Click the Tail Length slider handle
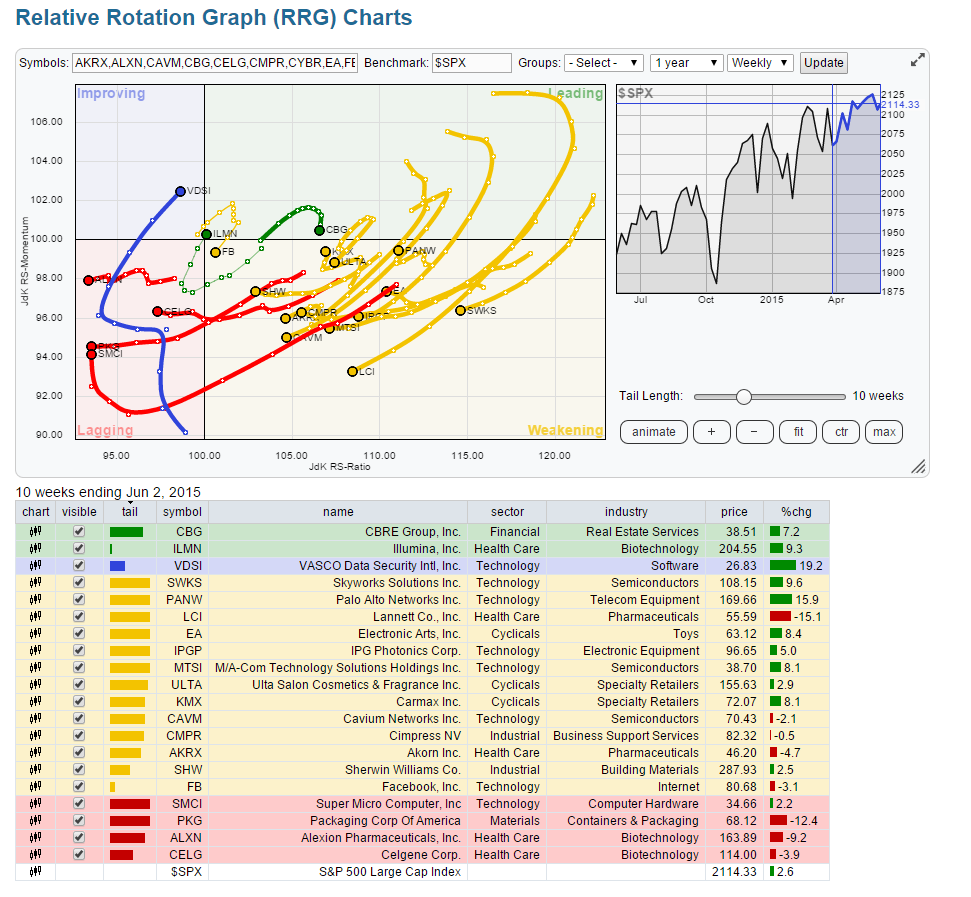Viewport: 971px width, 897px height. pos(744,397)
